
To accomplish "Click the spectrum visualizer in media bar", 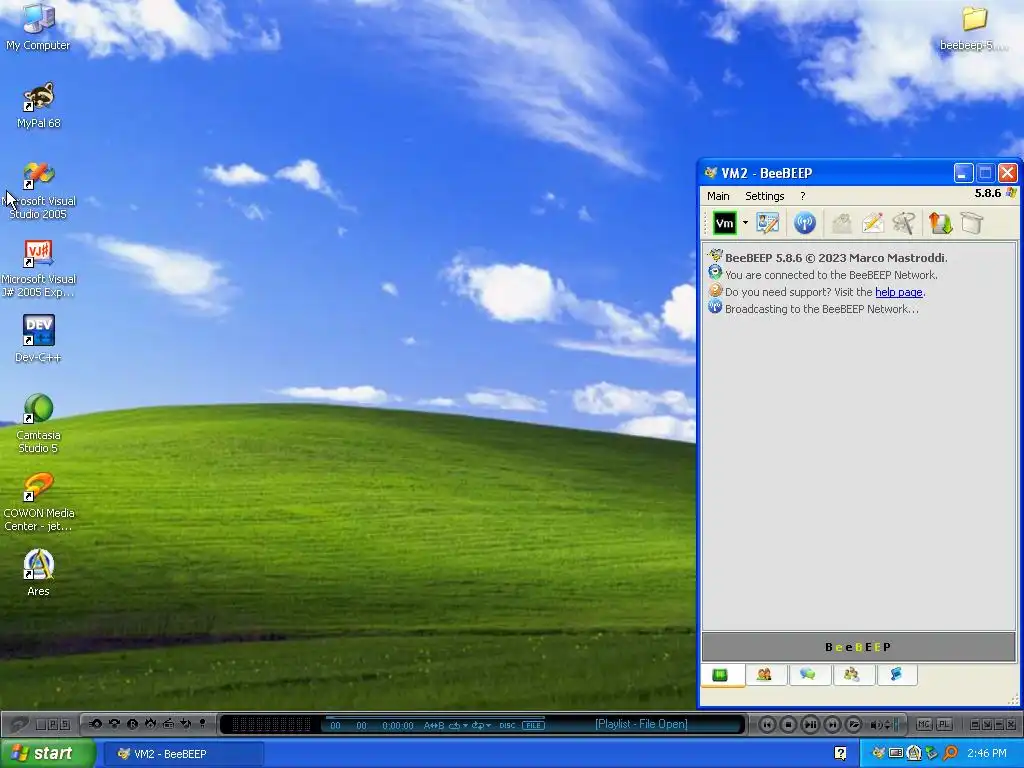I will coord(271,725).
